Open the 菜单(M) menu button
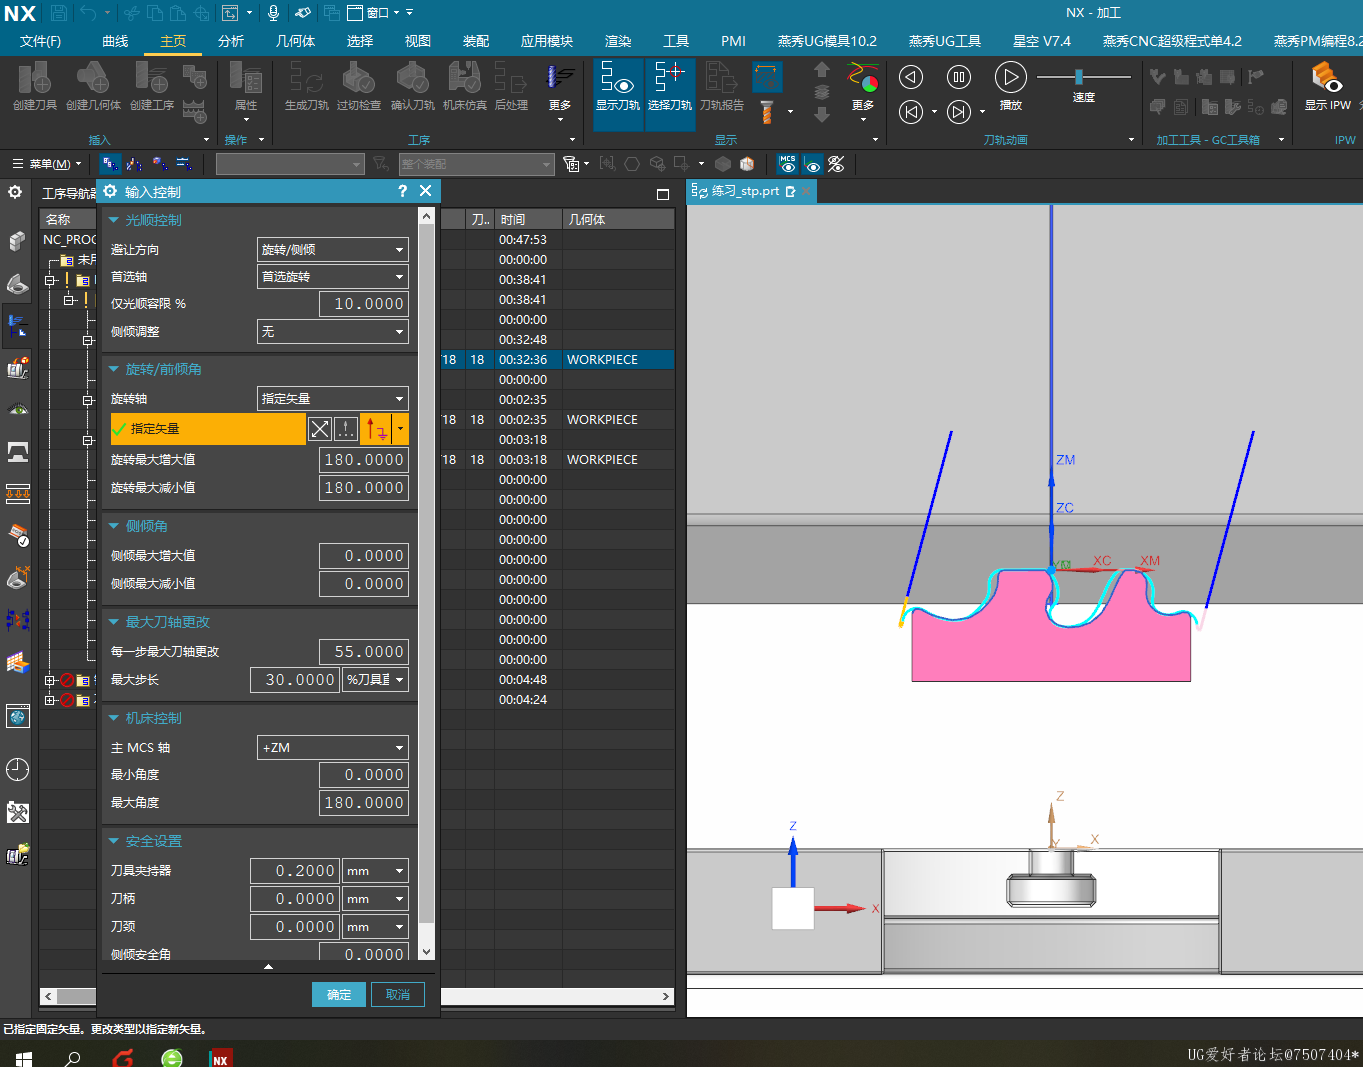Screen dimensions: 1363x1067 click(x=47, y=164)
